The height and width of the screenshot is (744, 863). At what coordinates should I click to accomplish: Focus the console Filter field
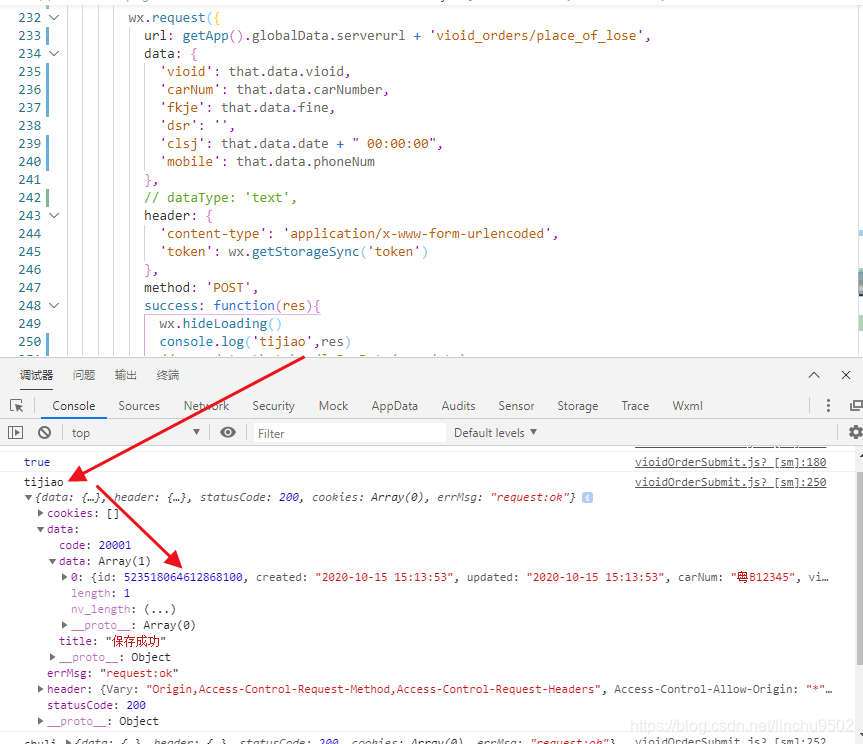click(349, 433)
